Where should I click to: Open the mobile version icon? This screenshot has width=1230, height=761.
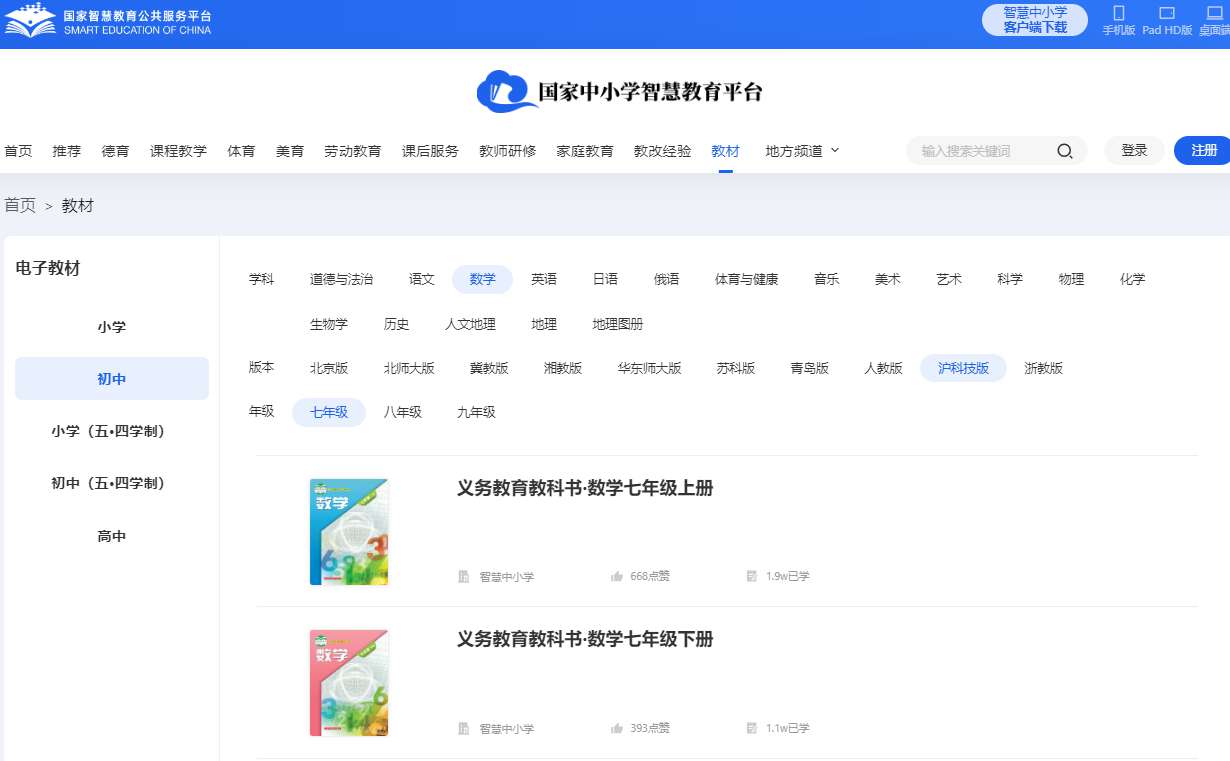(x=1119, y=14)
